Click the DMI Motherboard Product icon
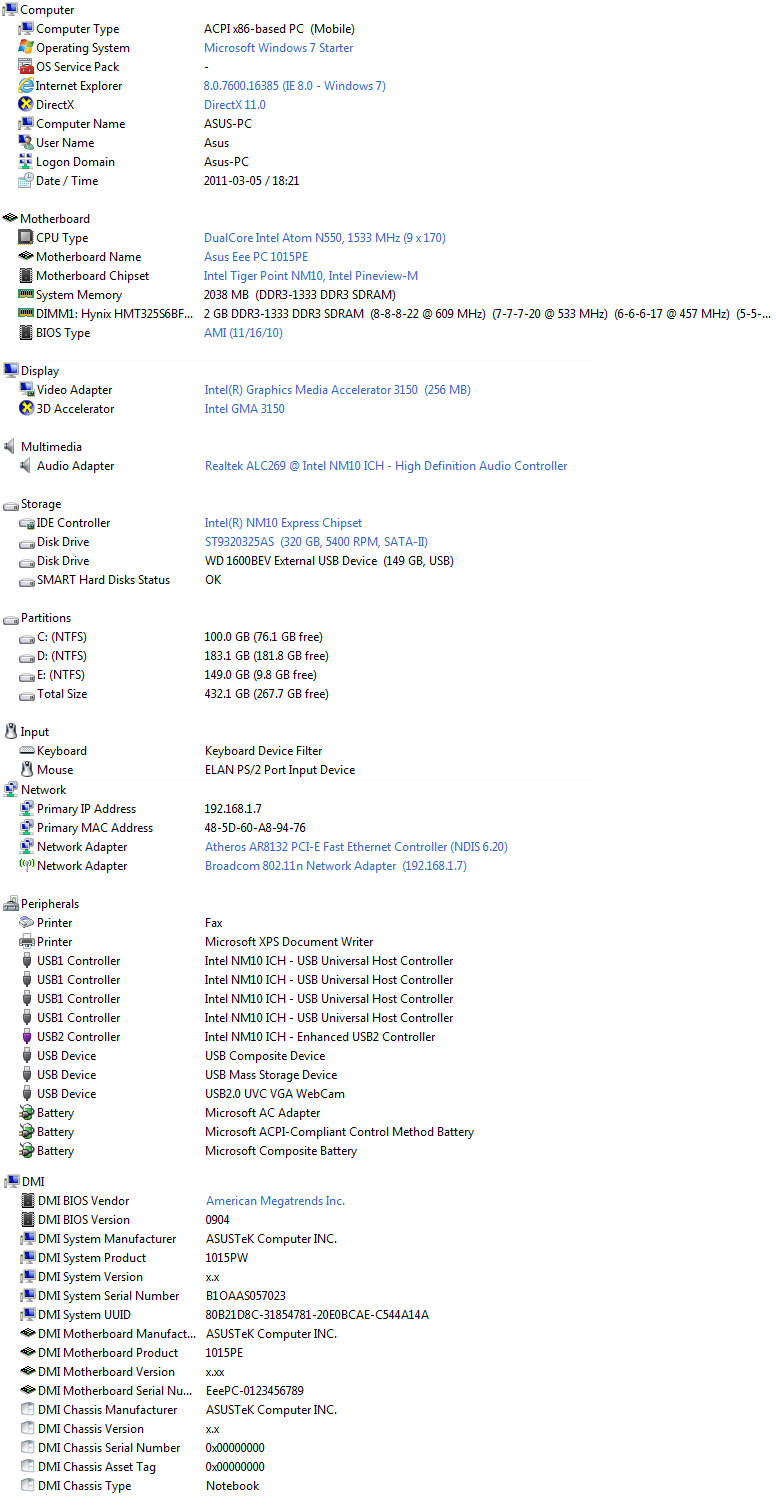Viewport: 776px width, 1505px height. pos(27,1352)
